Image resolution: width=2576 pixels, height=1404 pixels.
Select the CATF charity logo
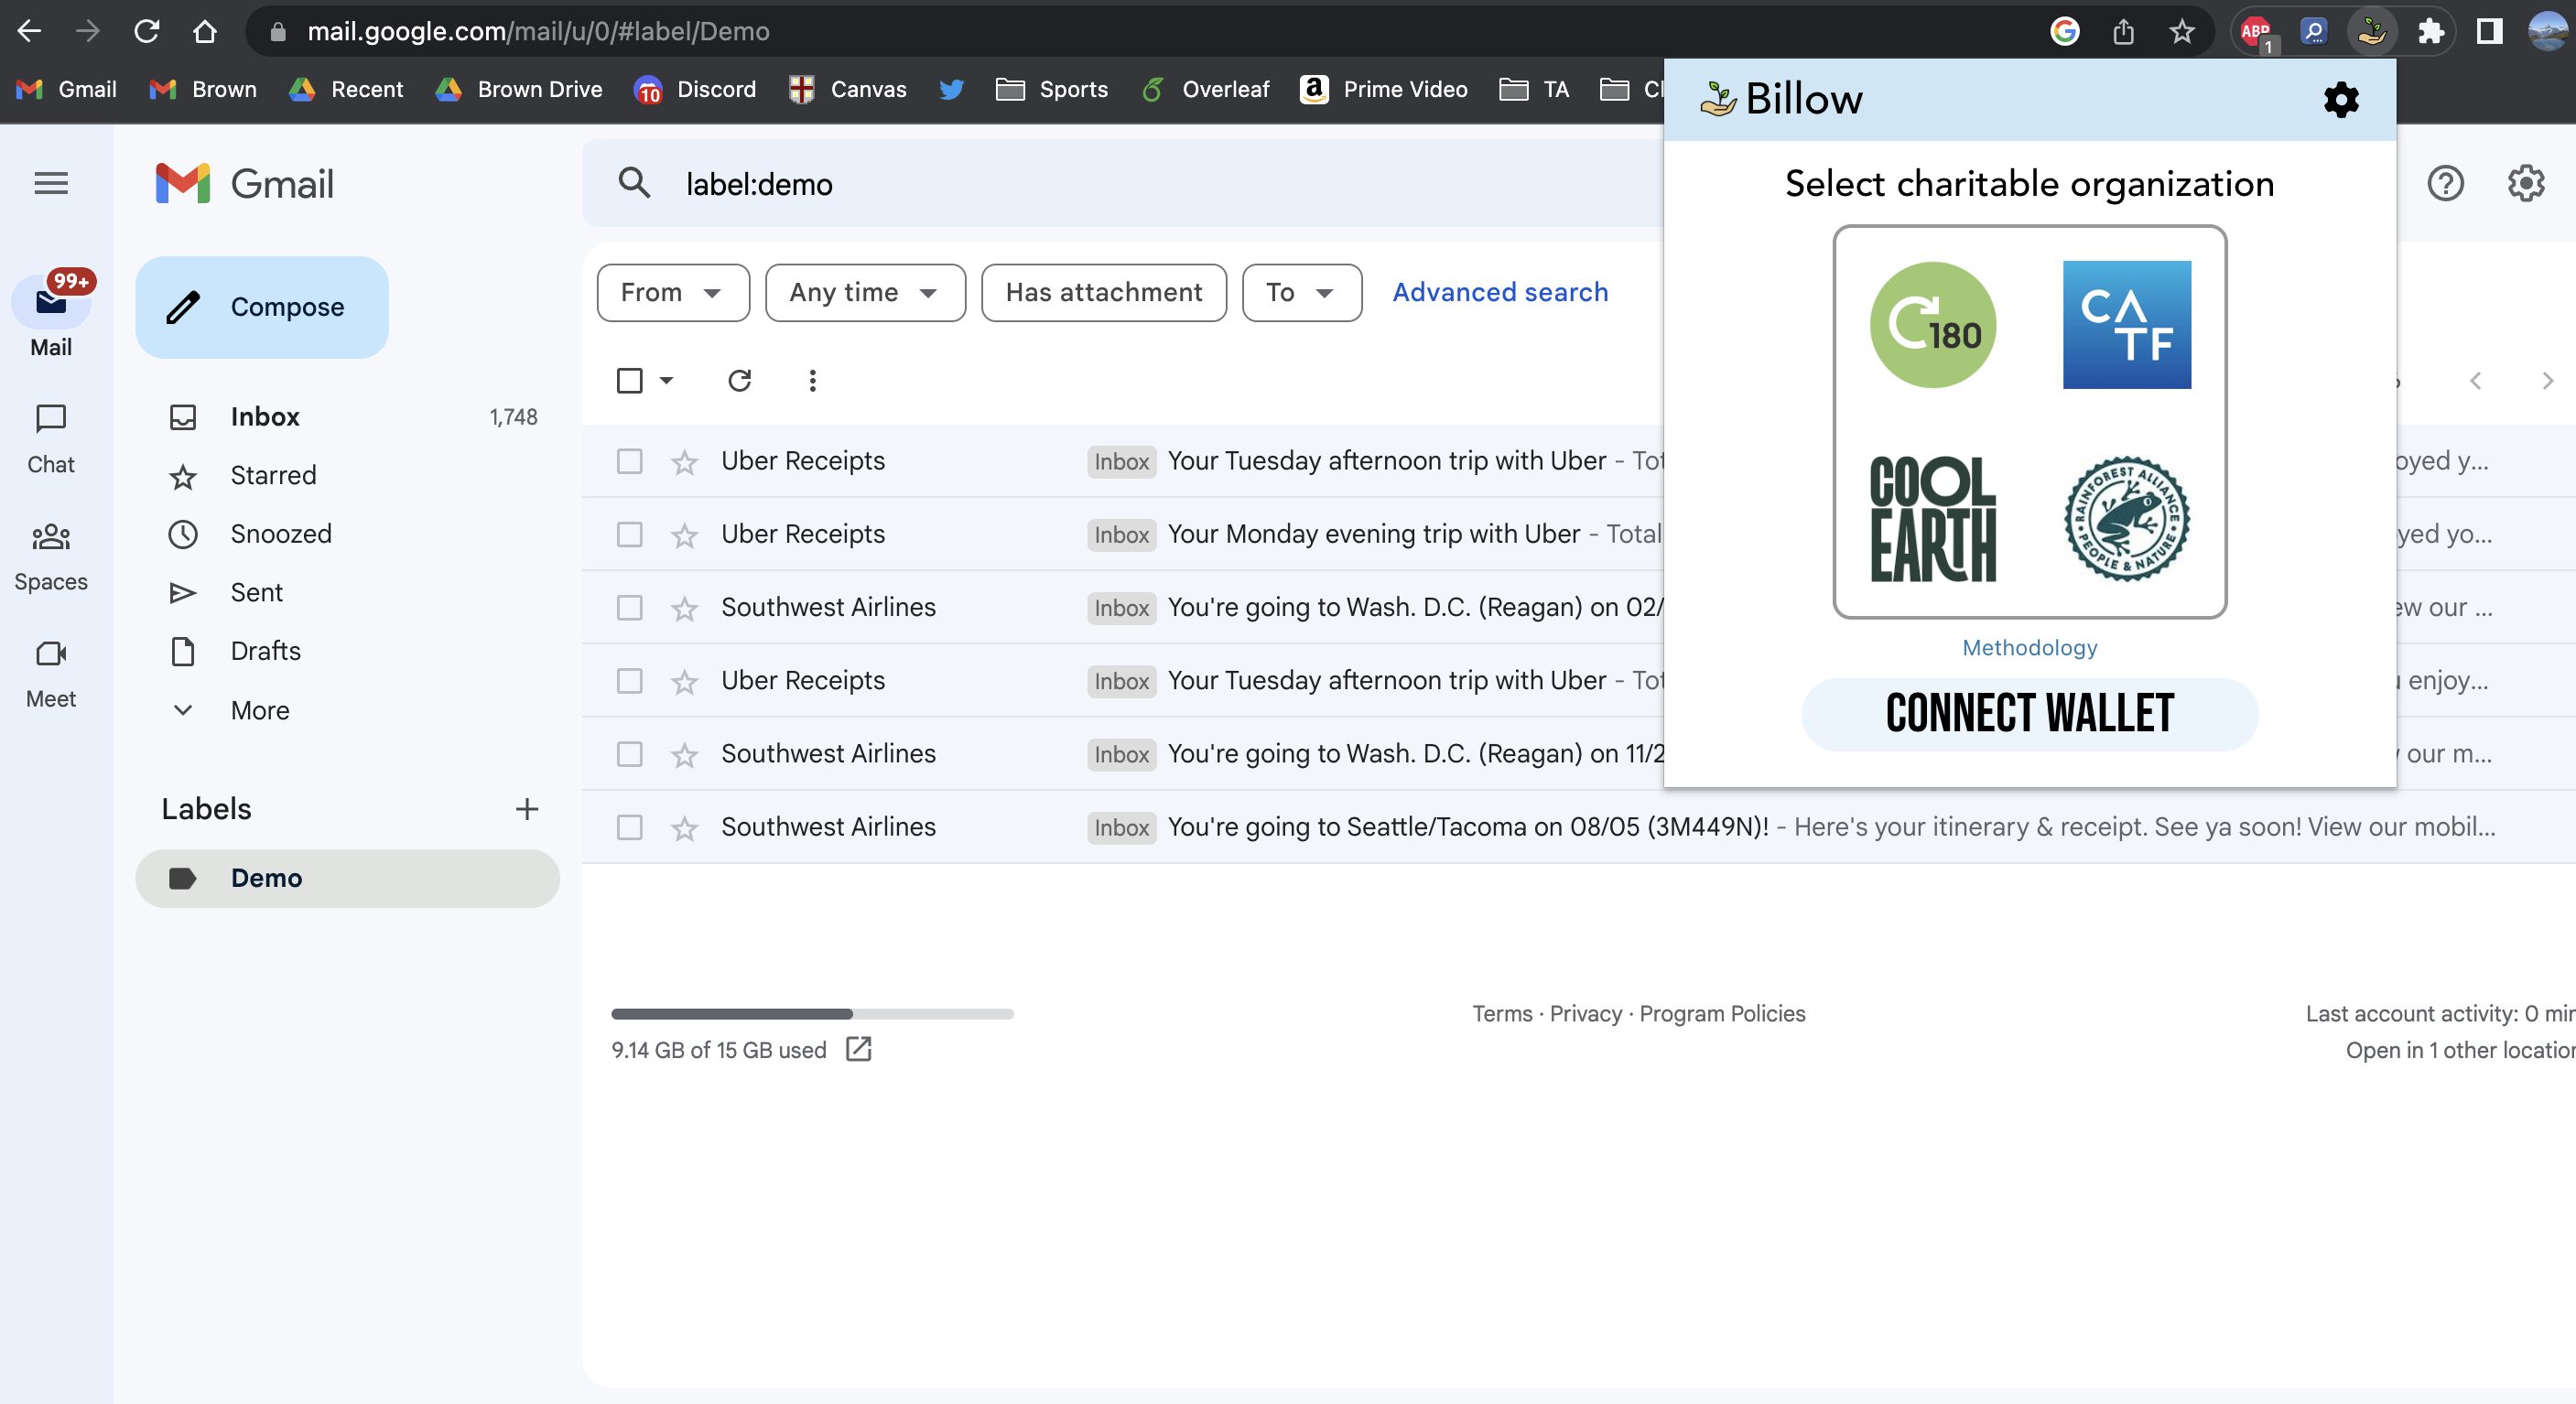(2126, 325)
